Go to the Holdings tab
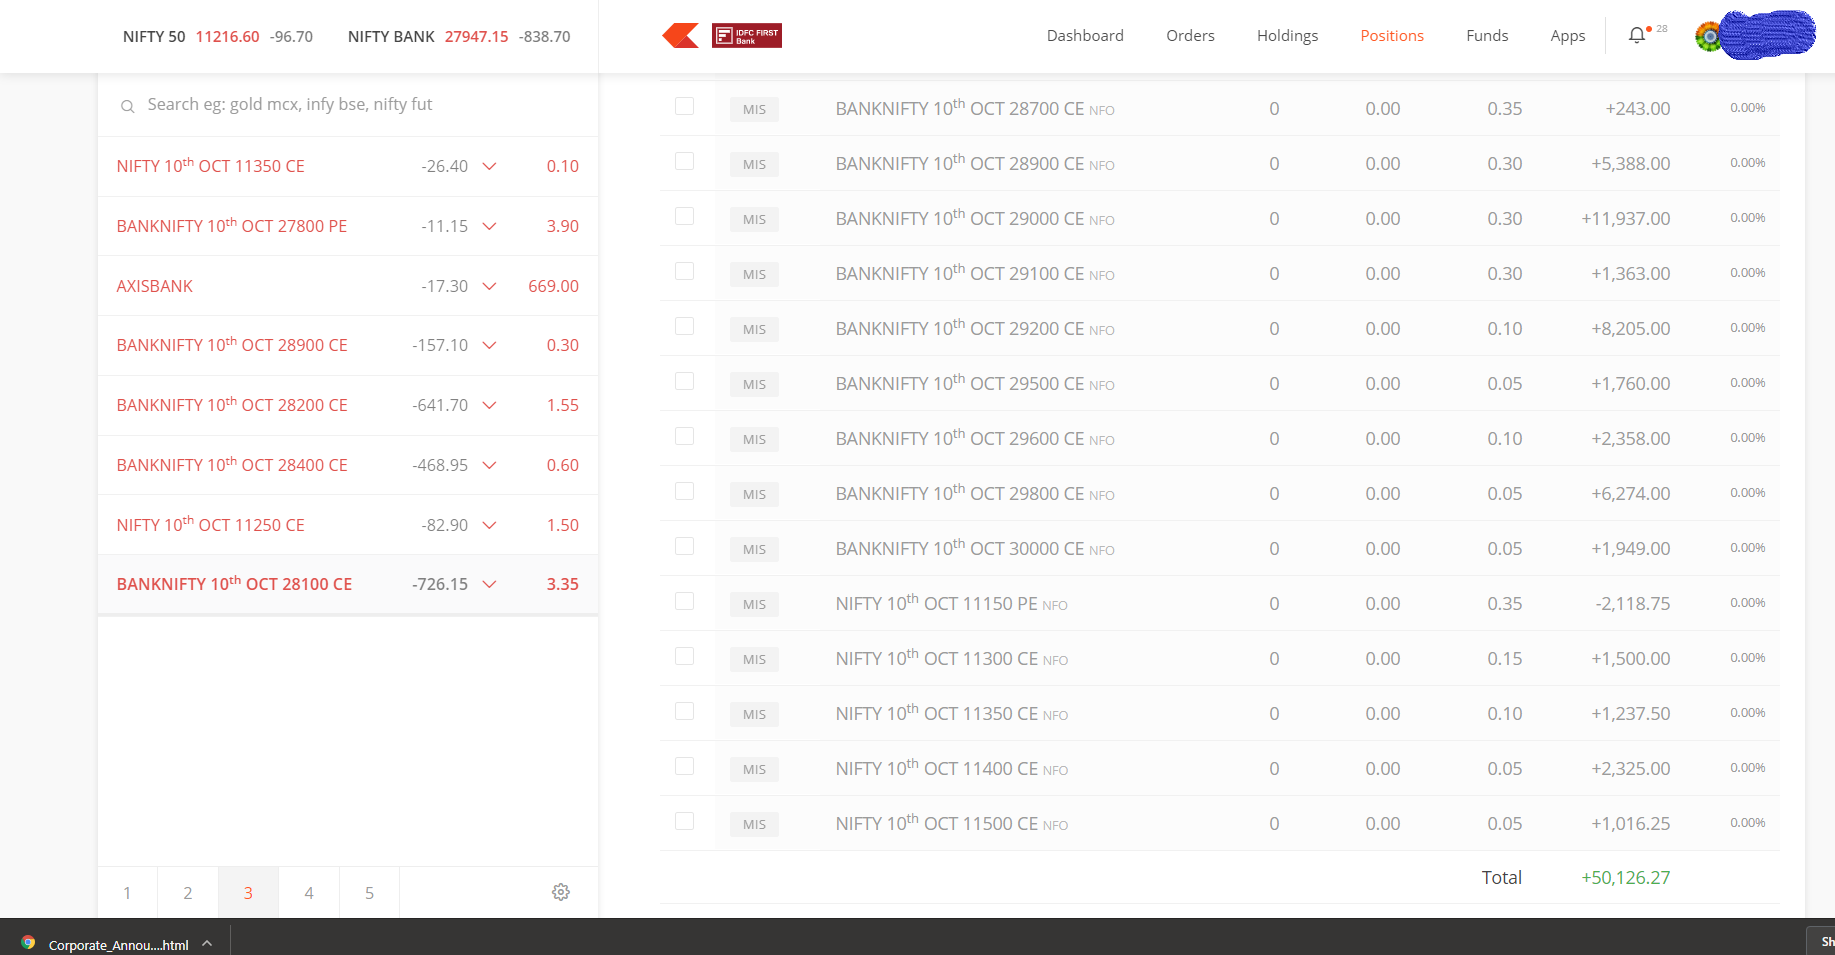Screen dimensions: 1835x955 (x=1287, y=36)
